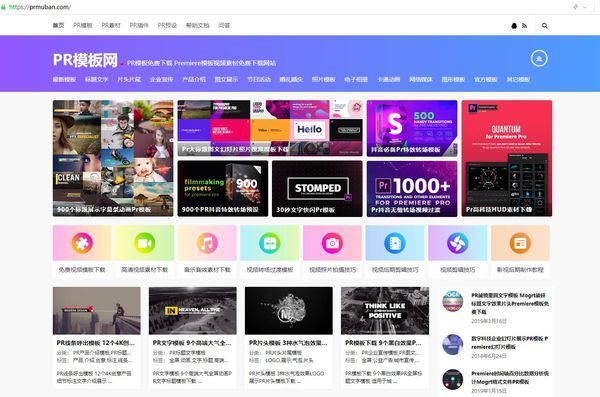Image resolution: width=600 pixels, height=397 pixels.
Task: Open the PR片头模板 3种水气泡效果 article title
Action: [288, 343]
